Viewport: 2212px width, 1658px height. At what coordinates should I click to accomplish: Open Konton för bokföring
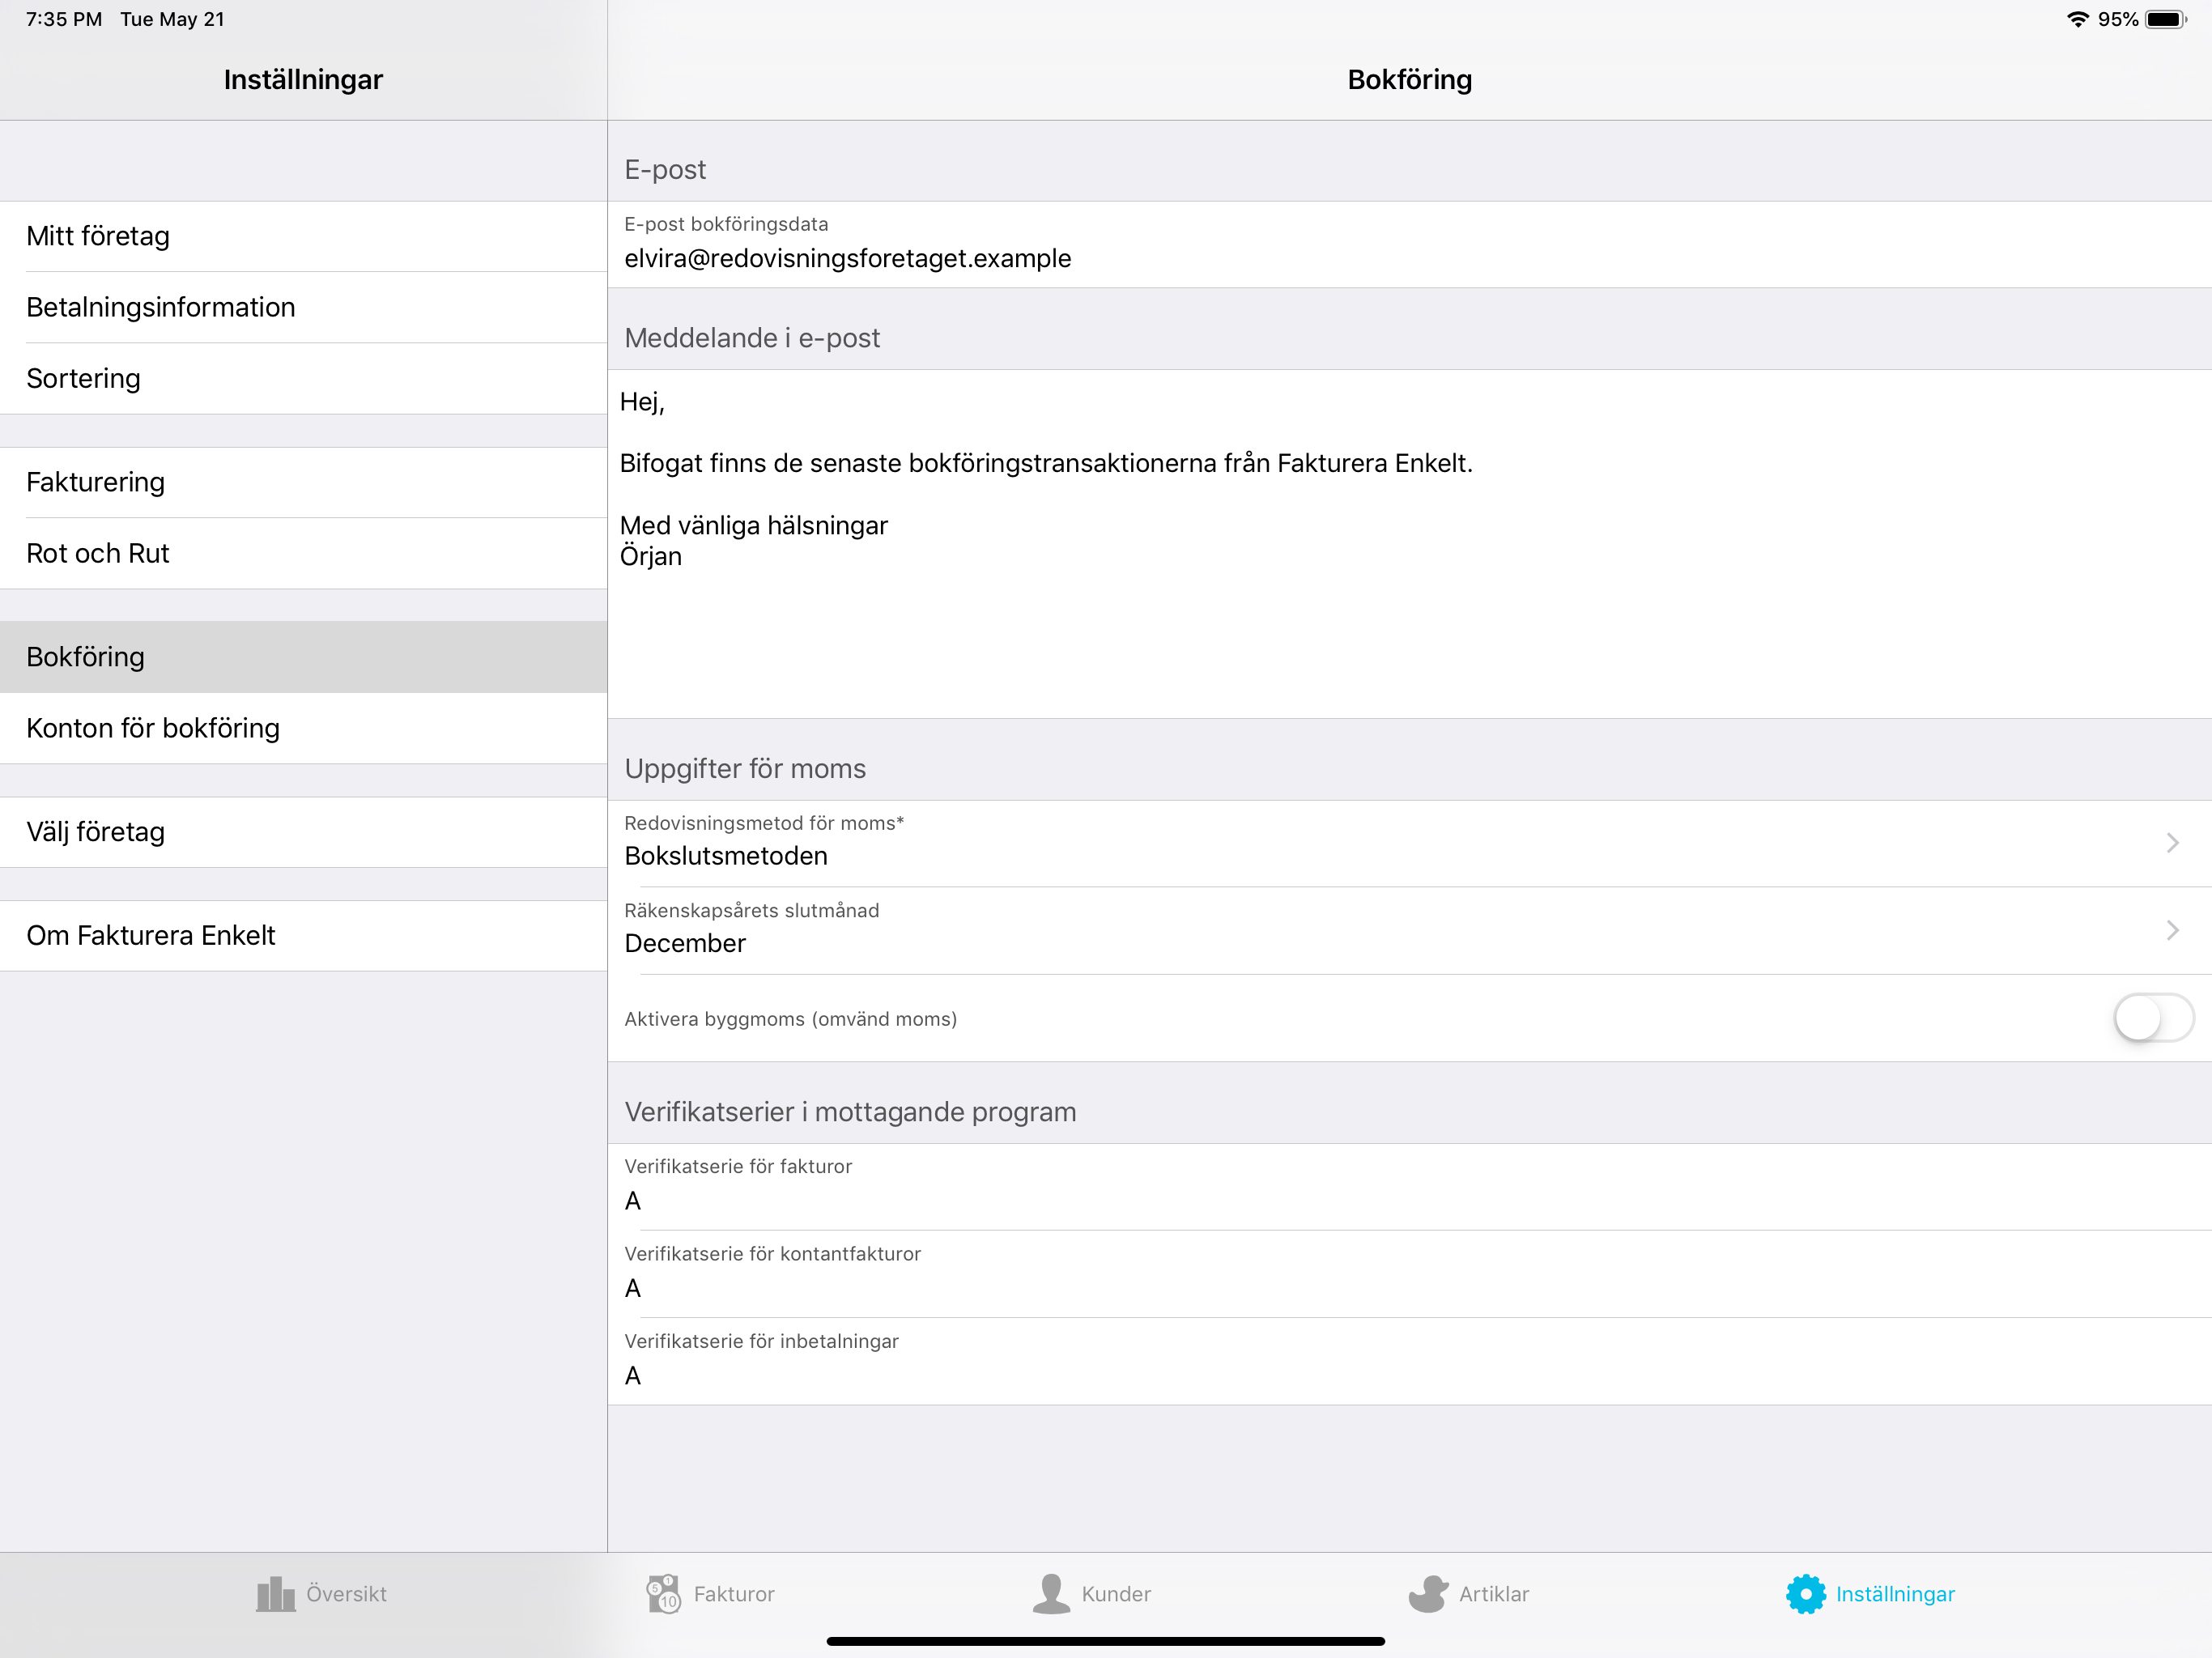click(304, 728)
